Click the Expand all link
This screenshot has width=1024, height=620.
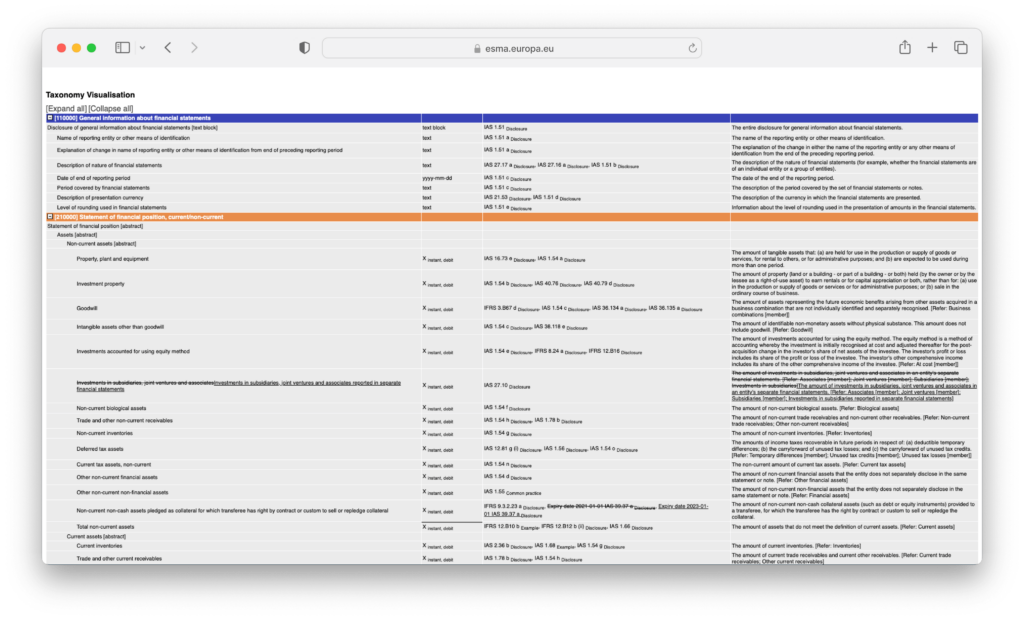coord(65,106)
